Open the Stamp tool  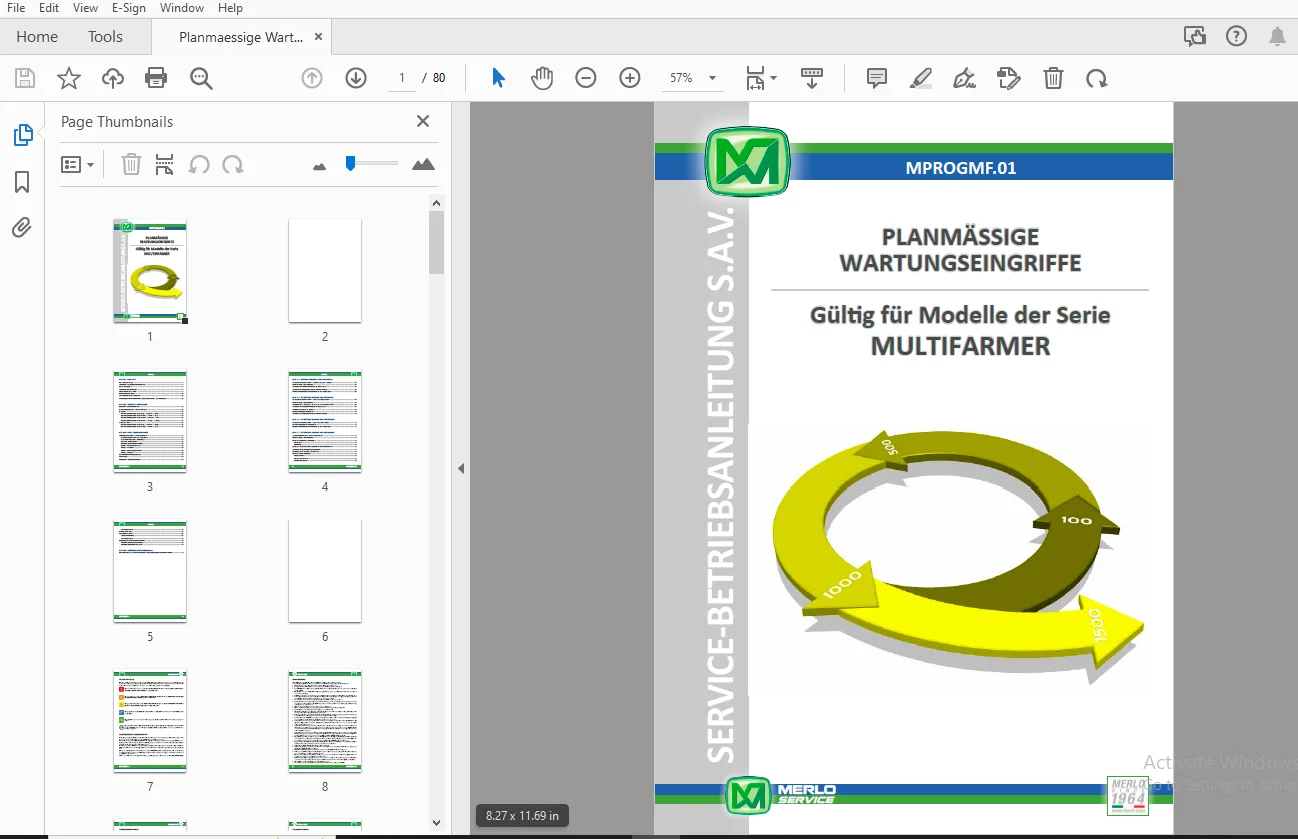point(1009,78)
